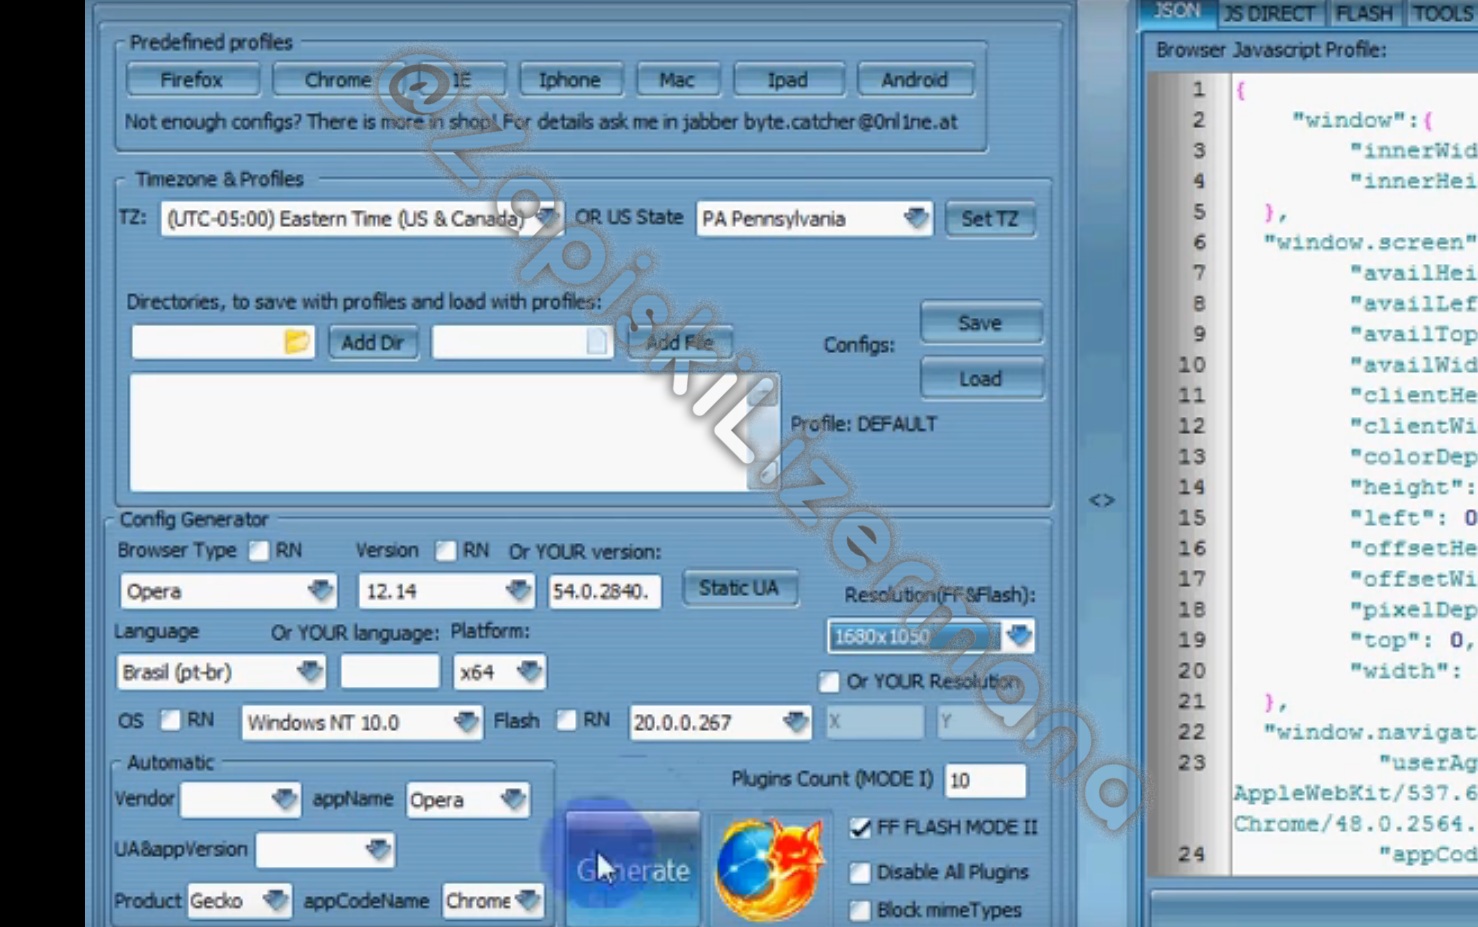
Task: Toggle the Version RN checkbox
Action: coord(446,551)
